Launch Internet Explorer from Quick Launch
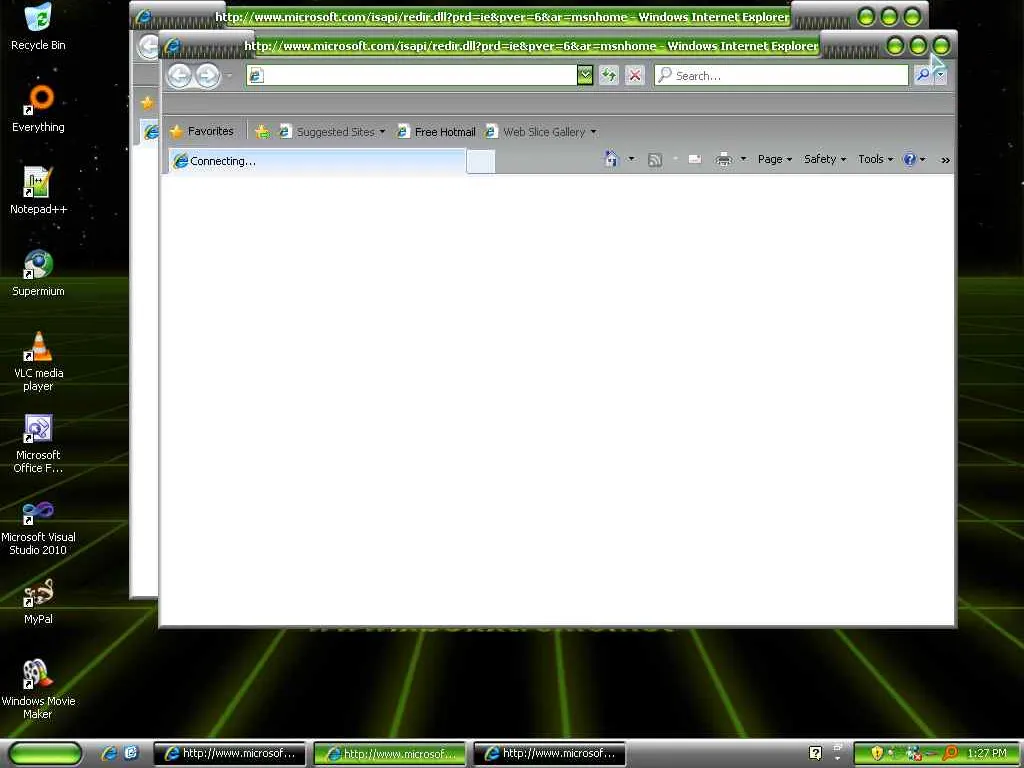Viewport: 1024px width, 768px height. point(108,753)
